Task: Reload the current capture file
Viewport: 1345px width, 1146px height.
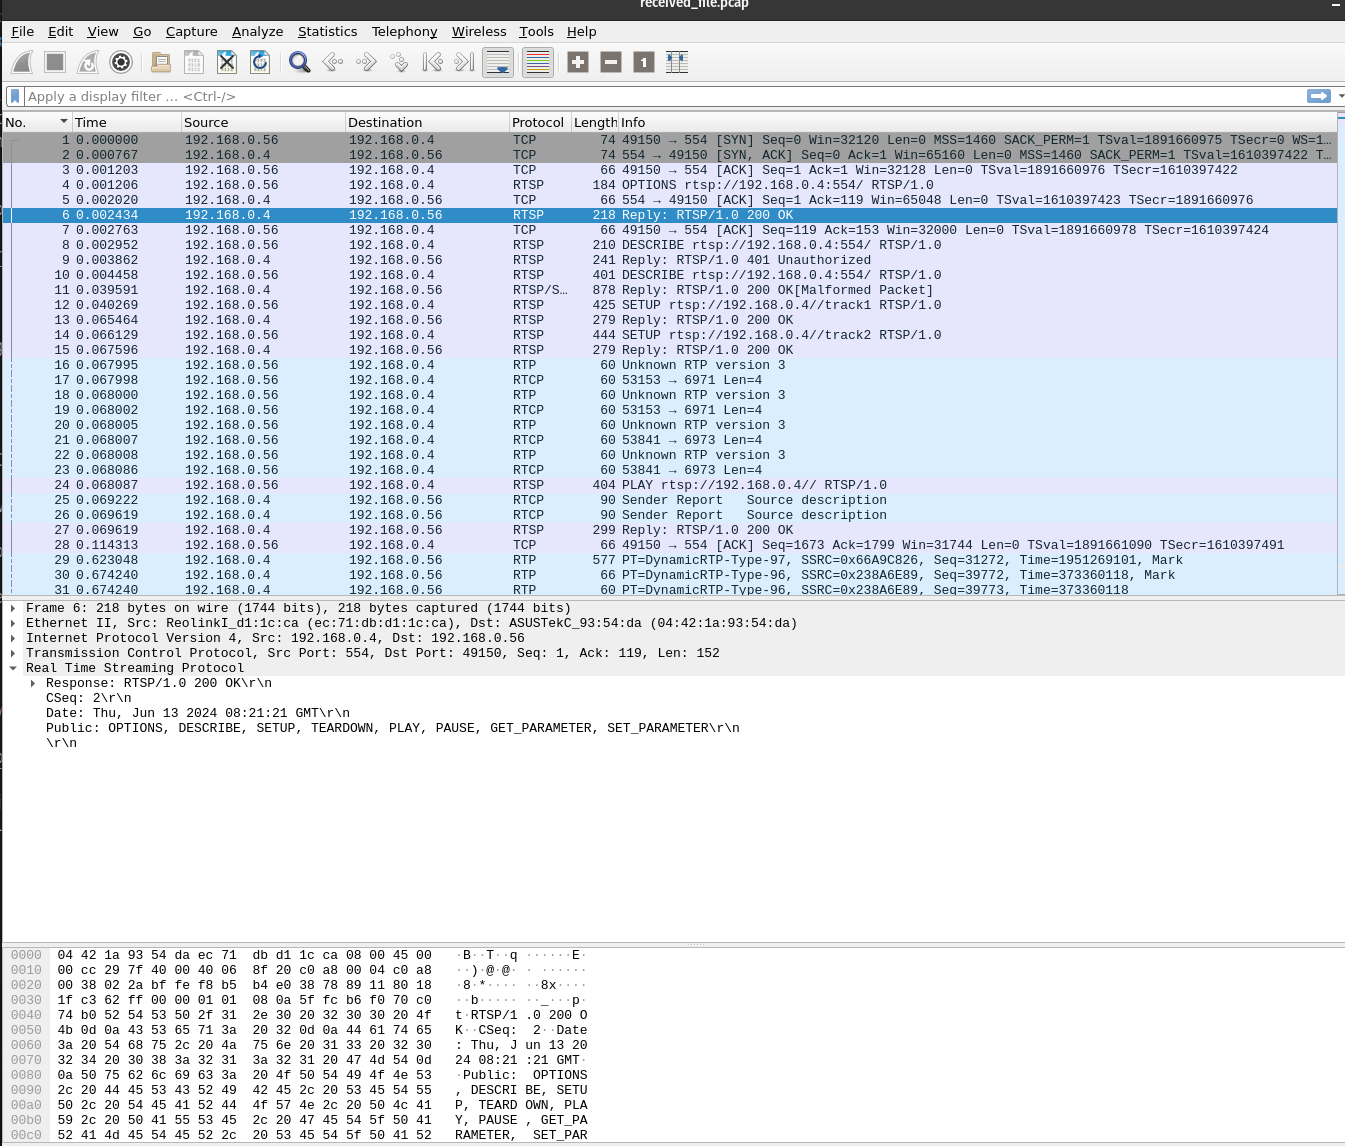Action: pos(260,62)
